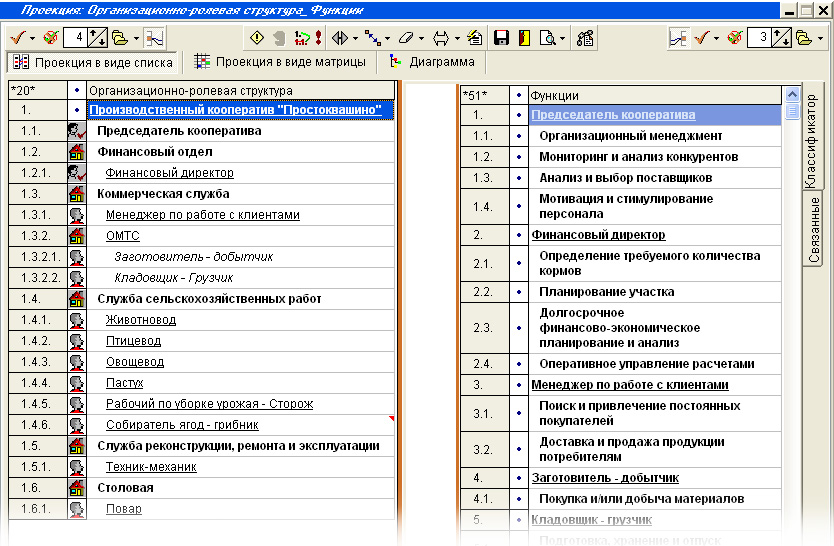This screenshot has width=834, height=546.
Task: Click the blue connector line toolbar icon
Action: pyautogui.click(x=372, y=38)
